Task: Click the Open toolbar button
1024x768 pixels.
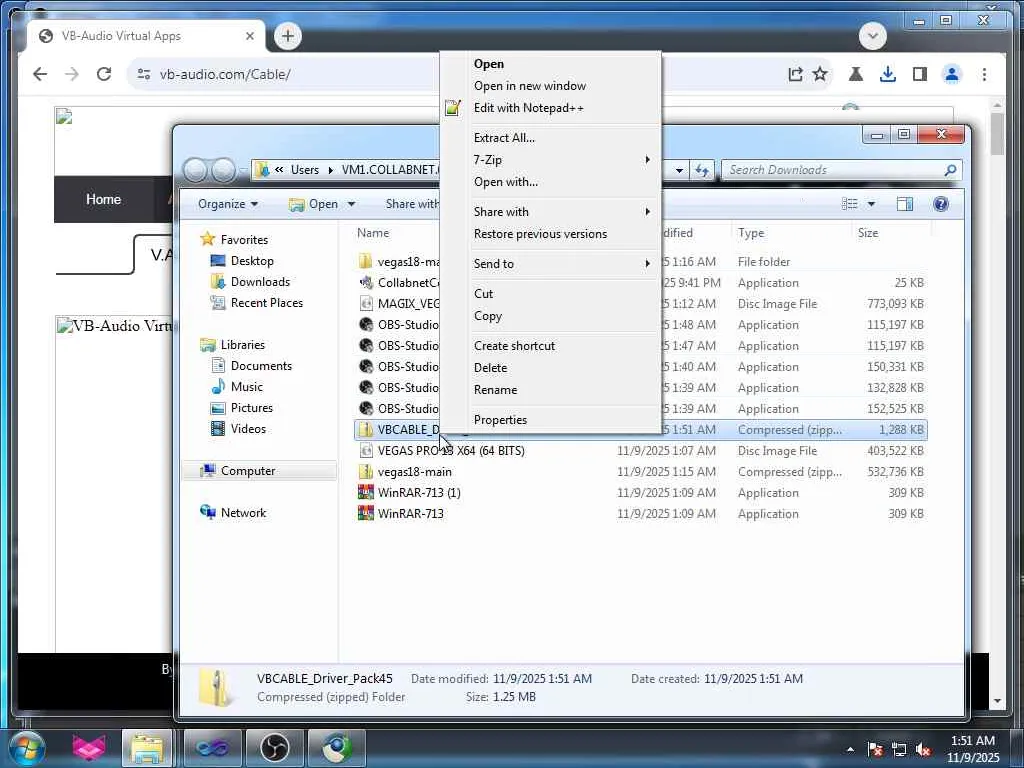Action: [314, 204]
